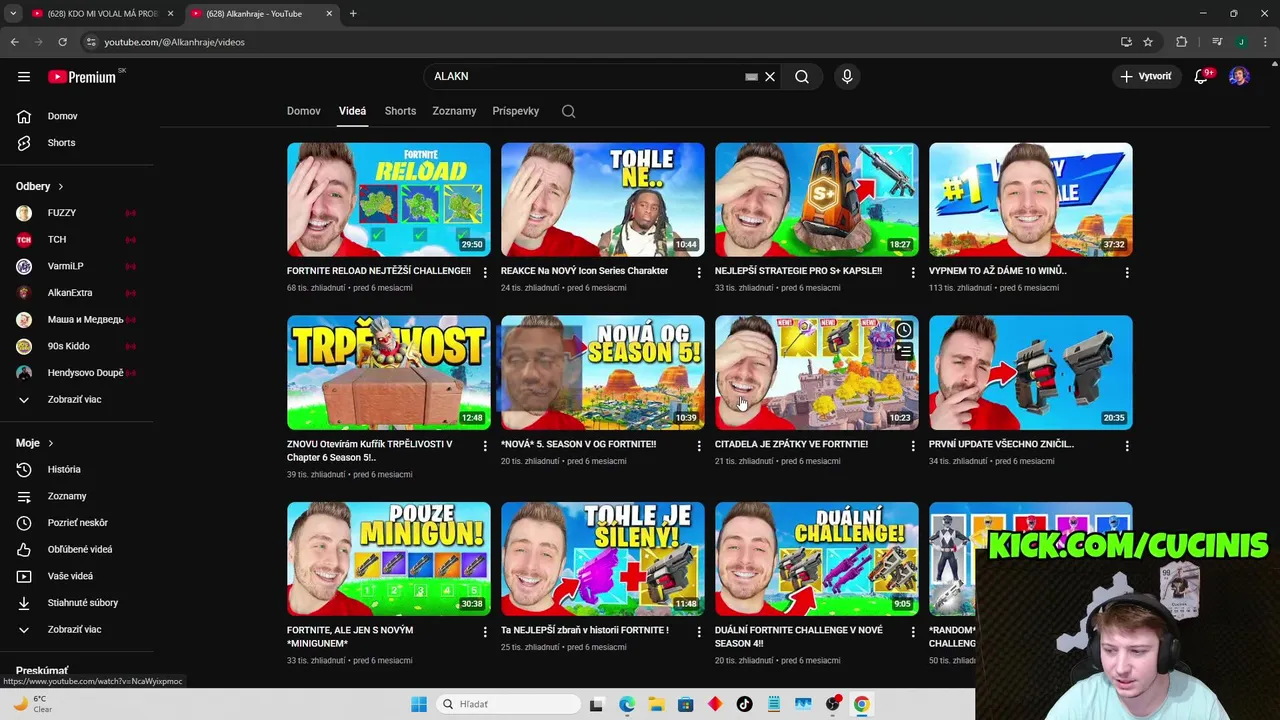Click the YouTube Premium logo
Screen dimensions: 1280x720
click(x=83, y=77)
